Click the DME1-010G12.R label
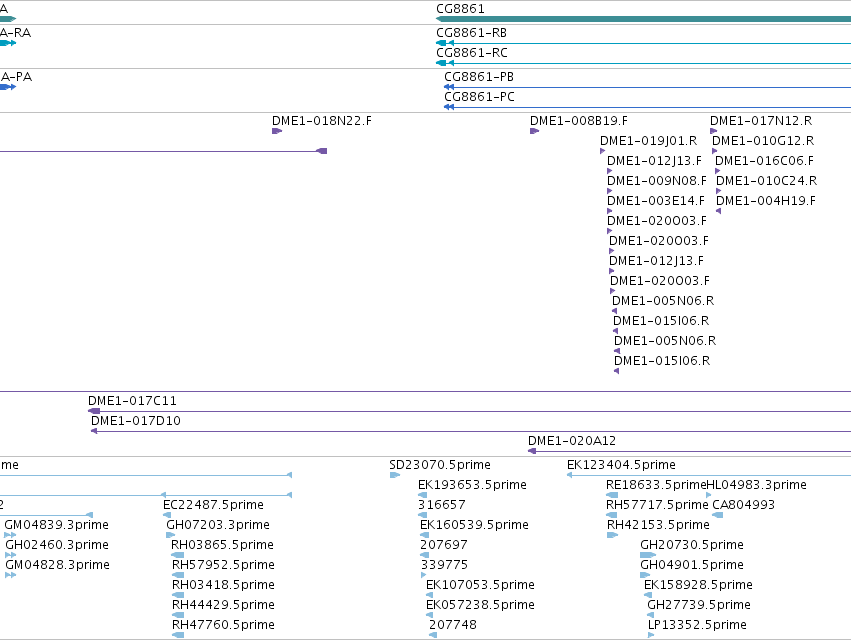 click(763, 141)
